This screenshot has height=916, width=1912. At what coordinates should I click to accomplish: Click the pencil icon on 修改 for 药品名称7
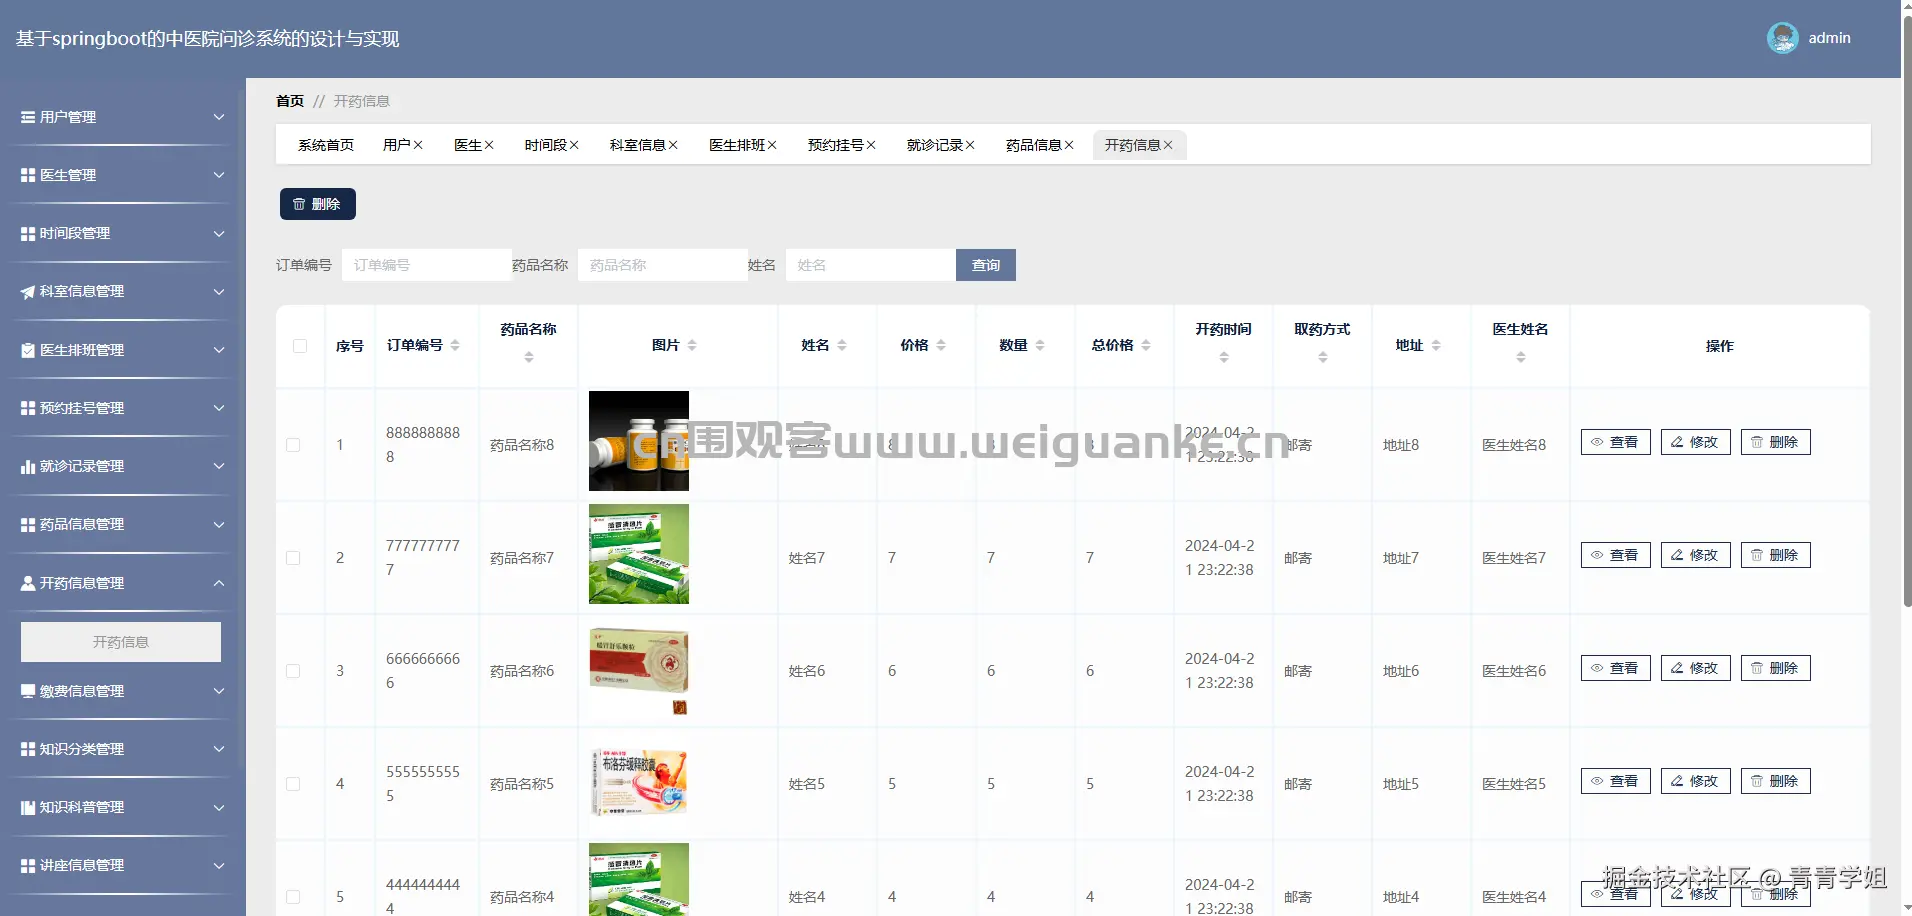(1676, 554)
